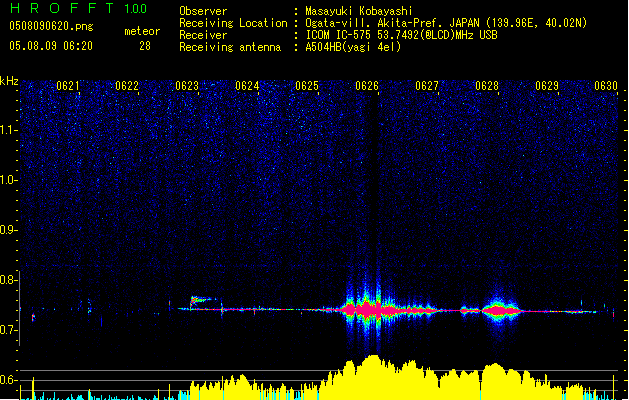This screenshot has height=400, width=629.
Task: Click the 0624 time marker
Action: (x=247, y=86)
